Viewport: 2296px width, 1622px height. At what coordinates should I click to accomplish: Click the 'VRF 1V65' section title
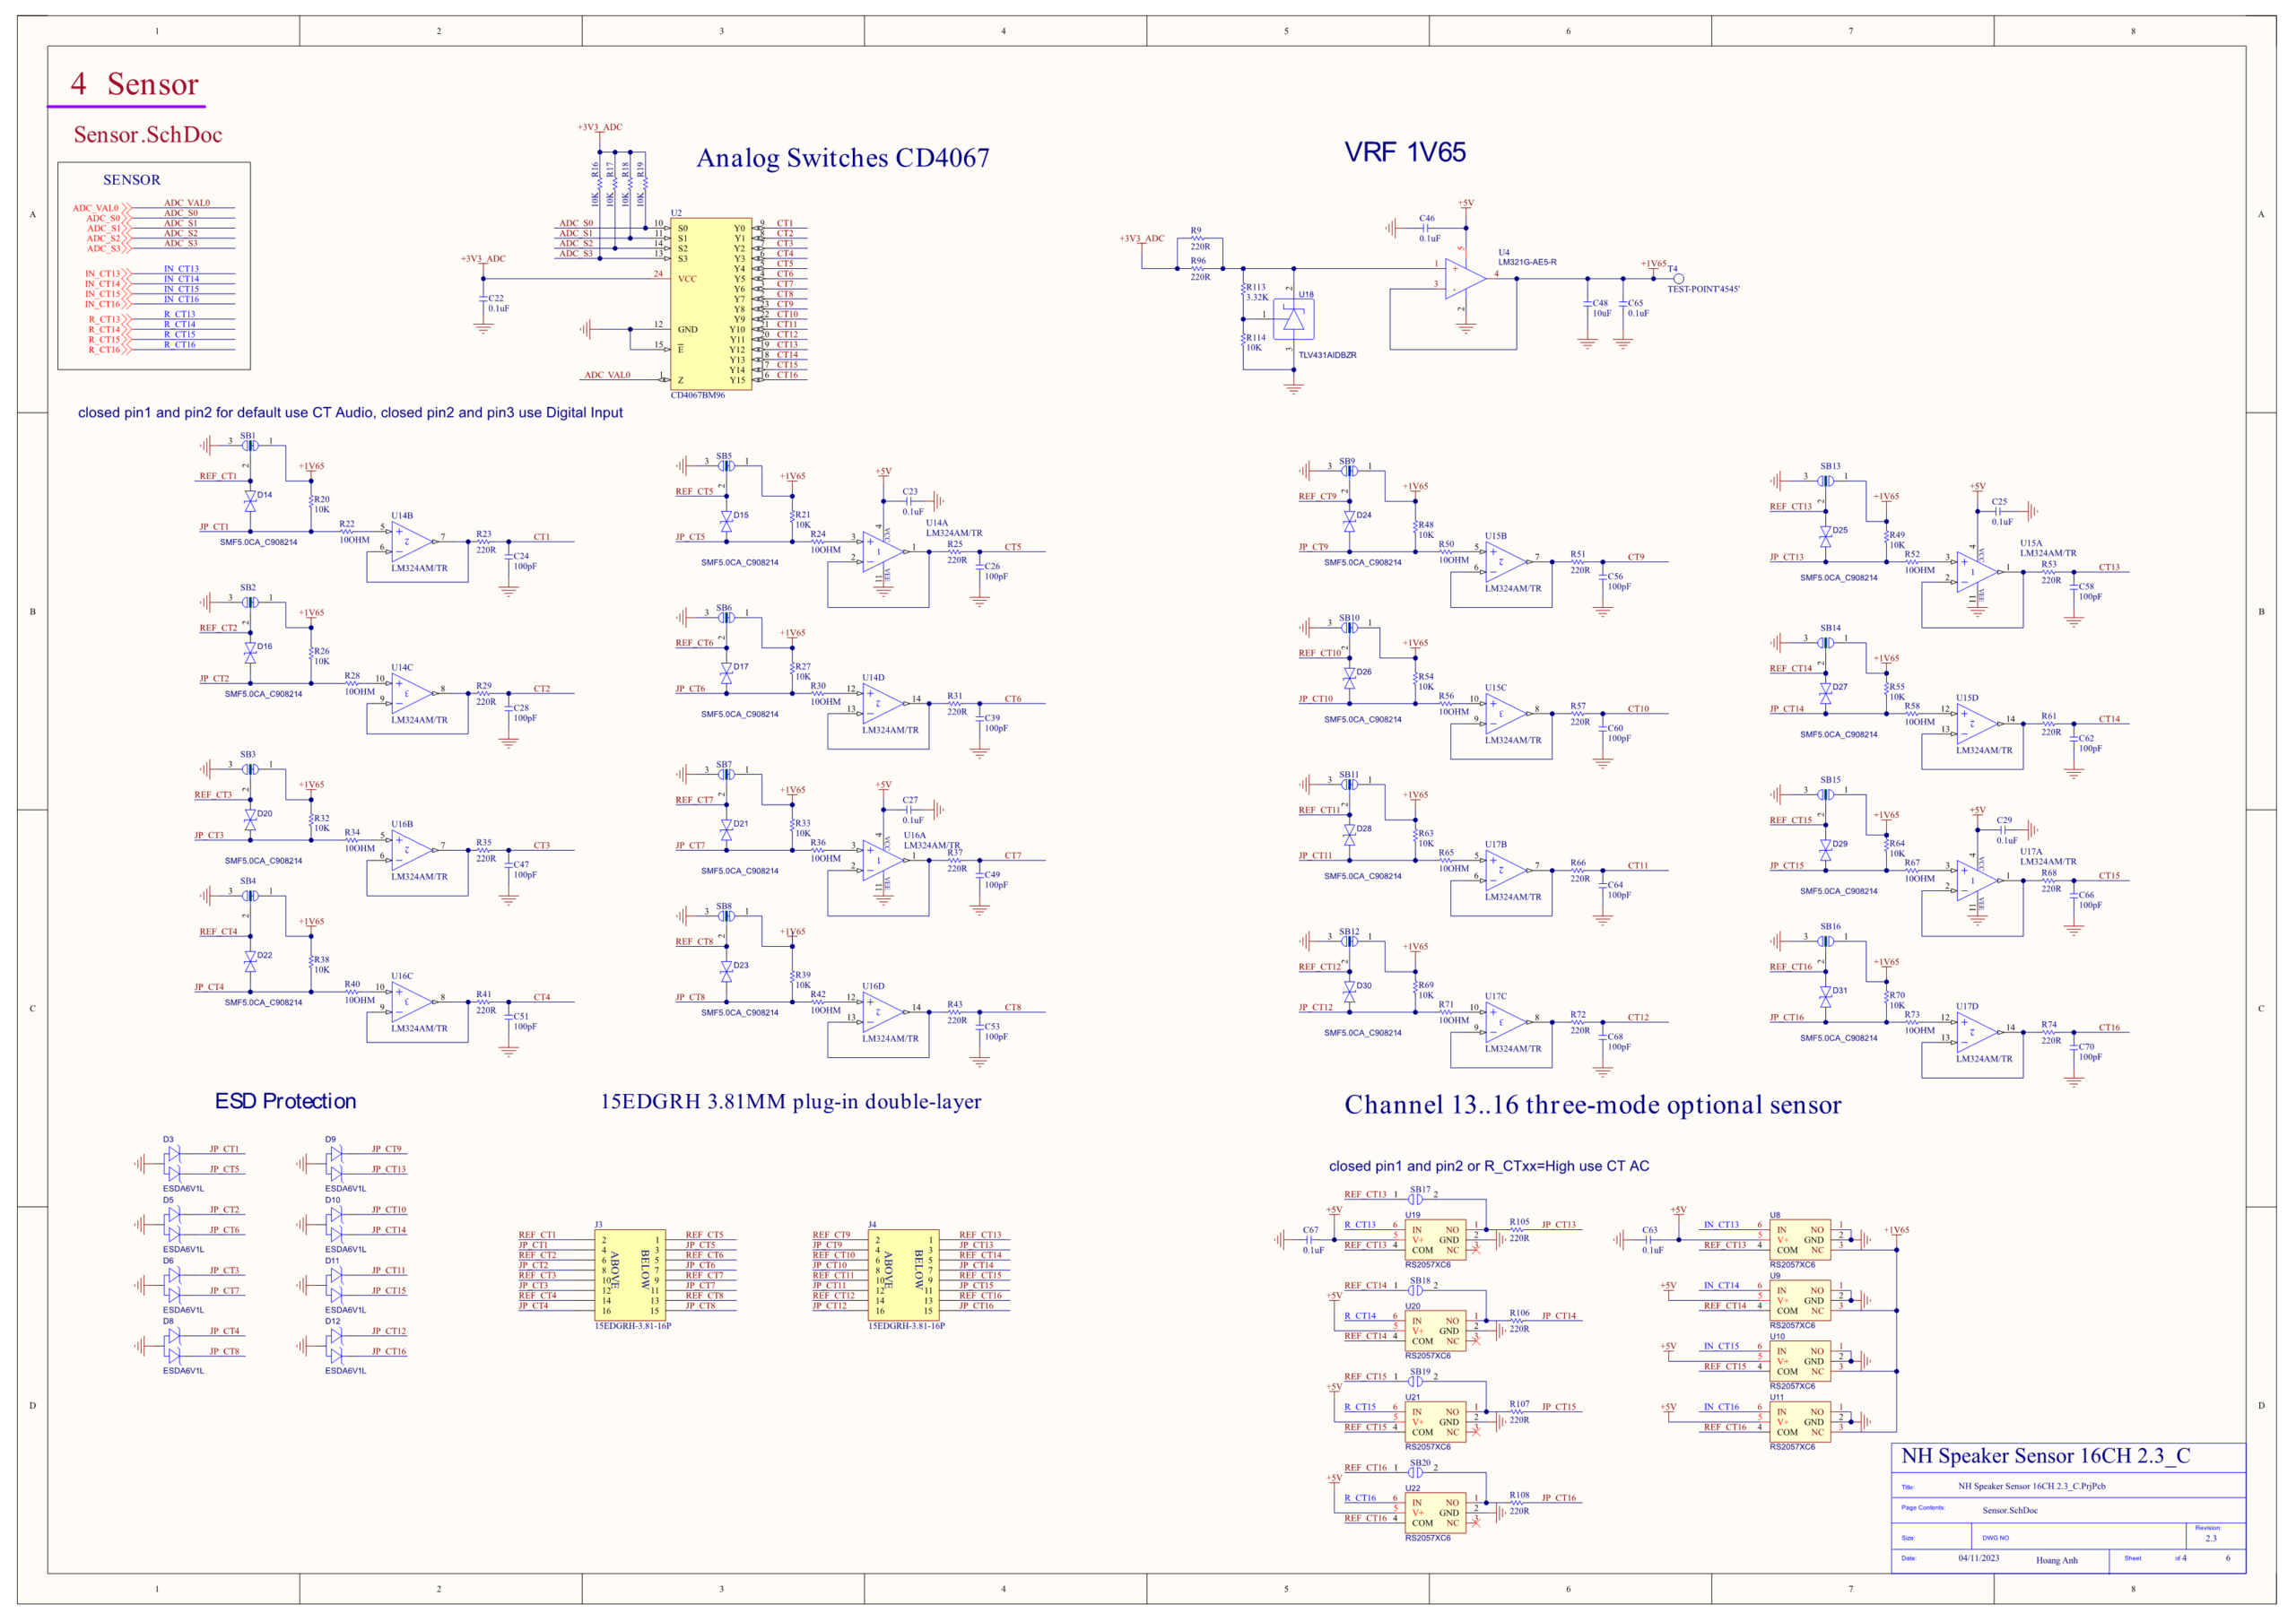tap(1405, 152)
